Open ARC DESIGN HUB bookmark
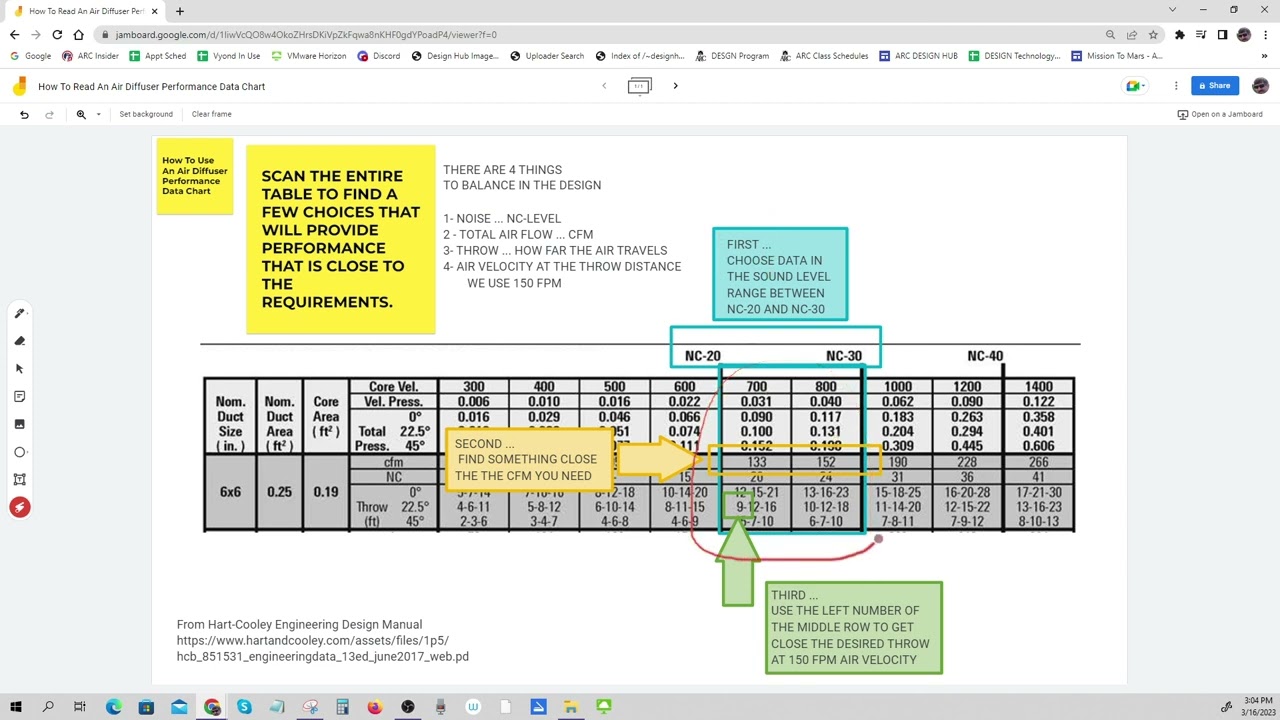Viewport: 1280px width, 720px height. (x=918, y=56)
